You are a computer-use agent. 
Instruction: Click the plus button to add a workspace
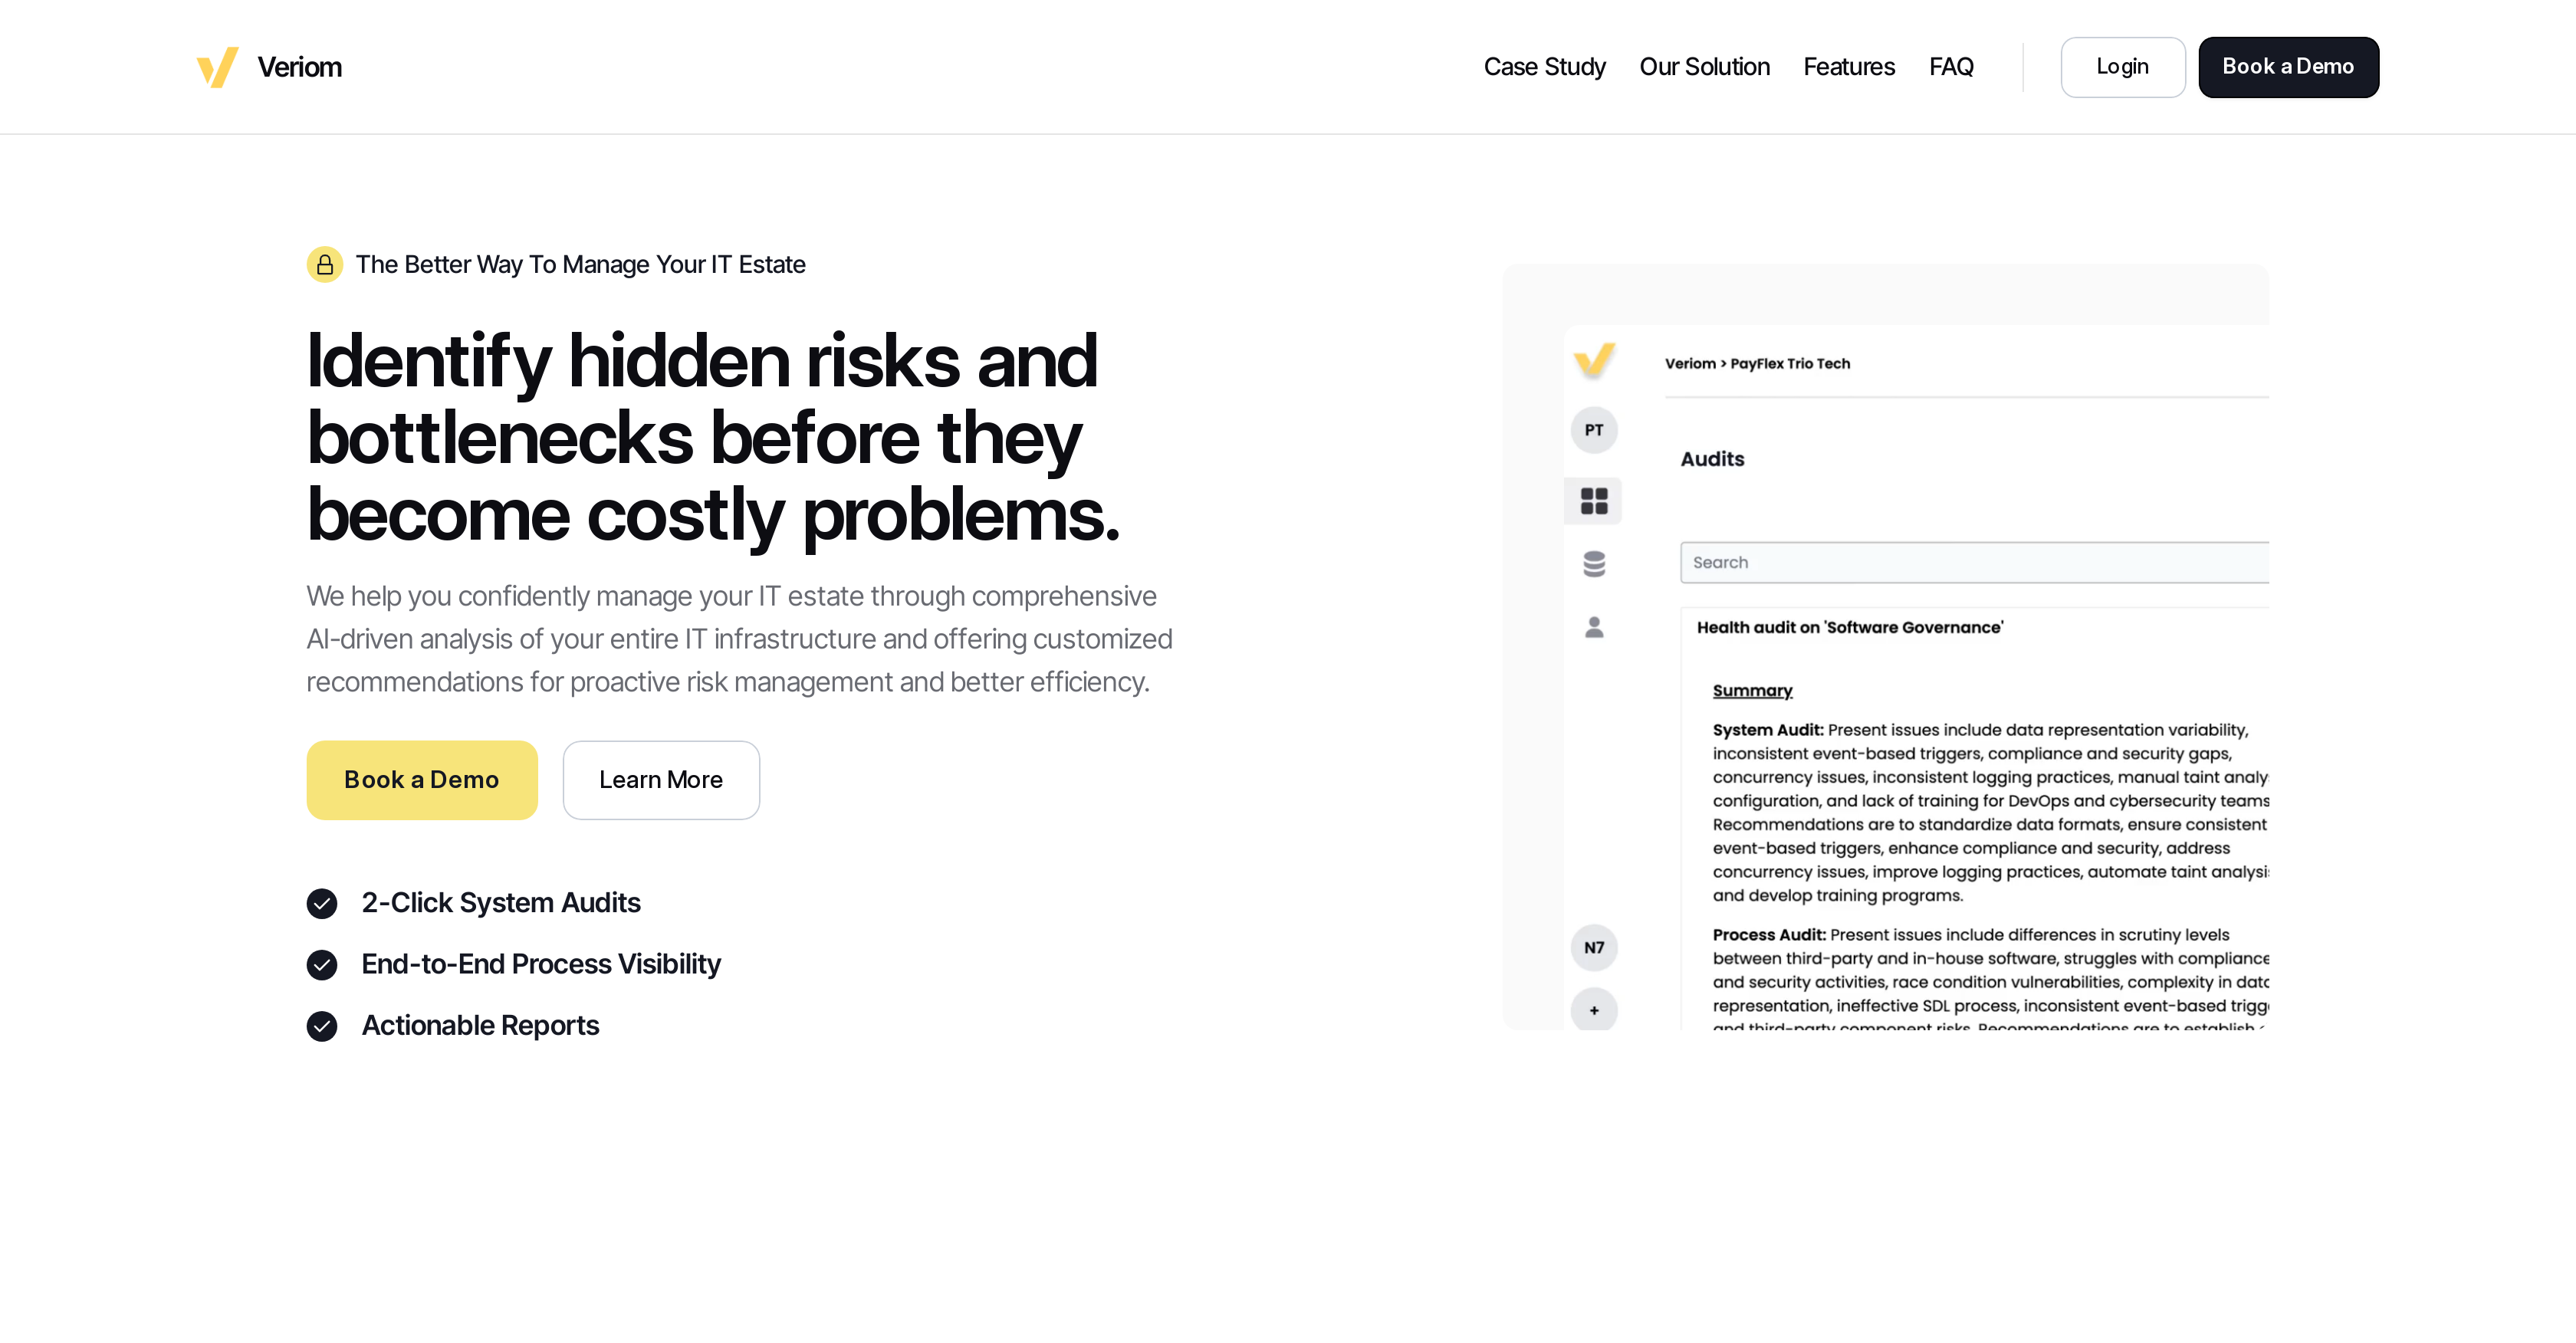(x=1594, y=1010)
